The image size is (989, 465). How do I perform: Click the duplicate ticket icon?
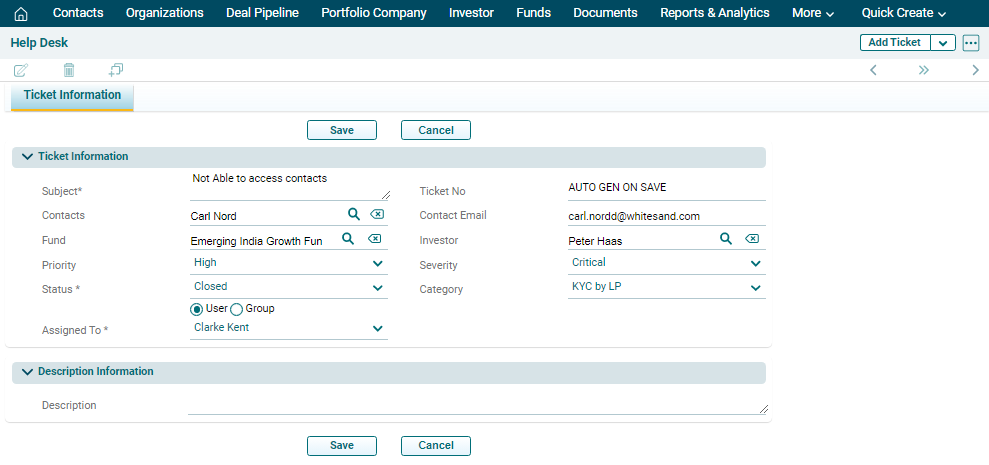click(116, 70)
